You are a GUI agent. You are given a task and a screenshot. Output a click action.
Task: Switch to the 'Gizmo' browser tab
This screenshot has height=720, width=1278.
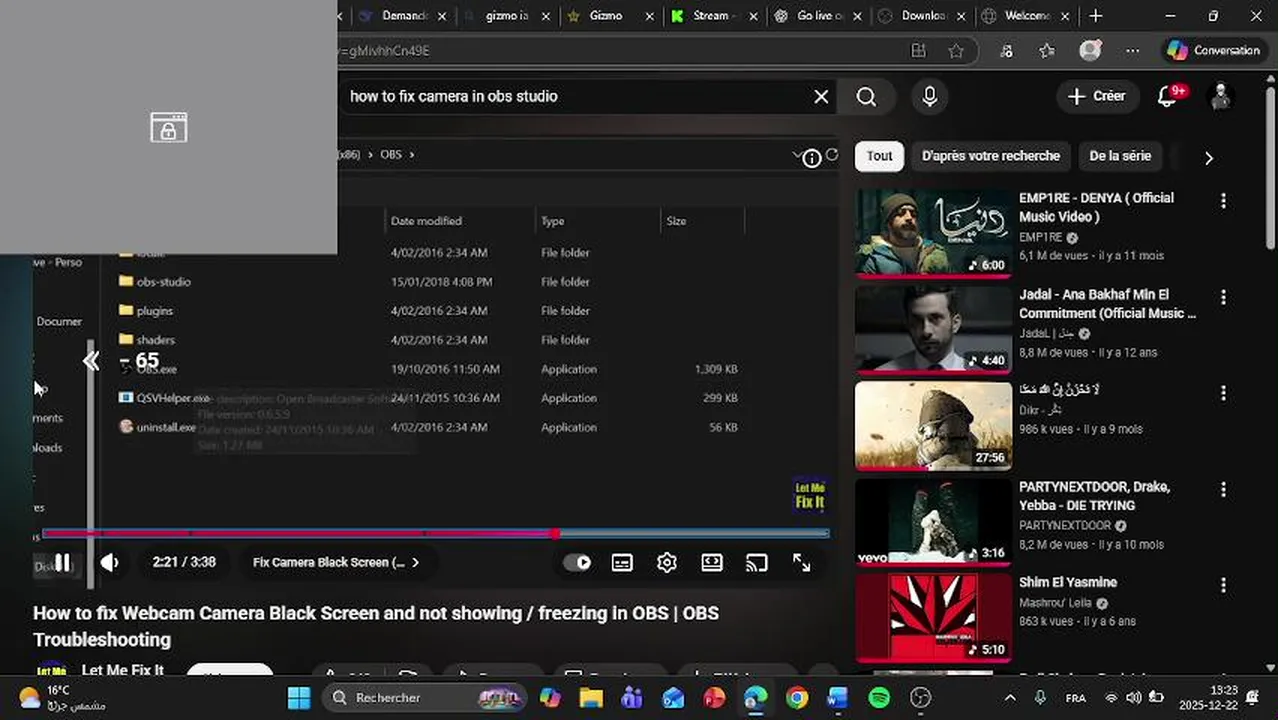[x=606, y=16]
